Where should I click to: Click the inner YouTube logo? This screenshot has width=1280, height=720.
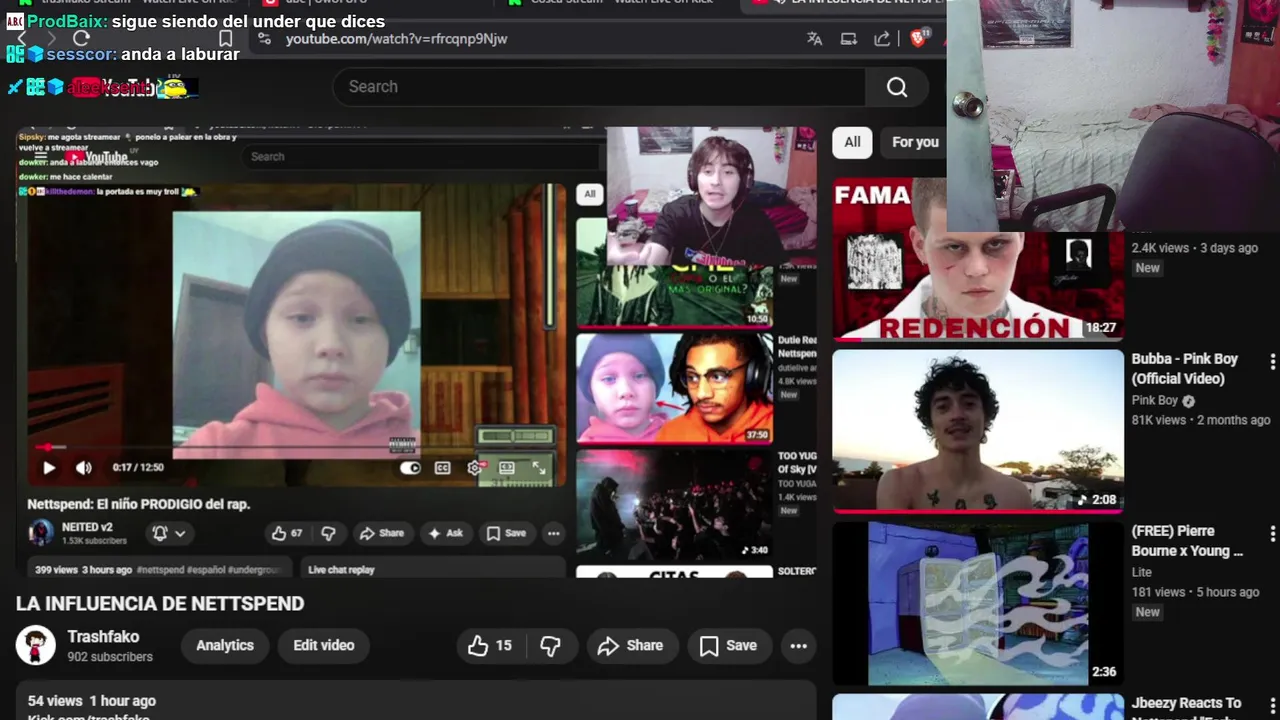(x=96, y=157)
